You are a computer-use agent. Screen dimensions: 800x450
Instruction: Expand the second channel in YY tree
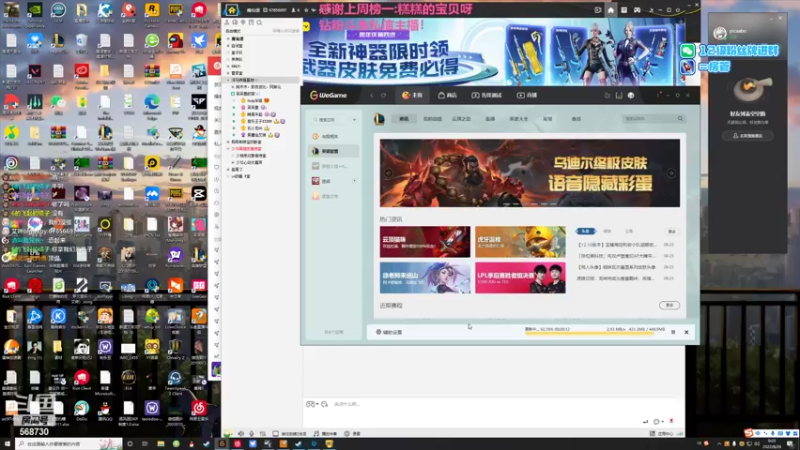tap(228, 45)
